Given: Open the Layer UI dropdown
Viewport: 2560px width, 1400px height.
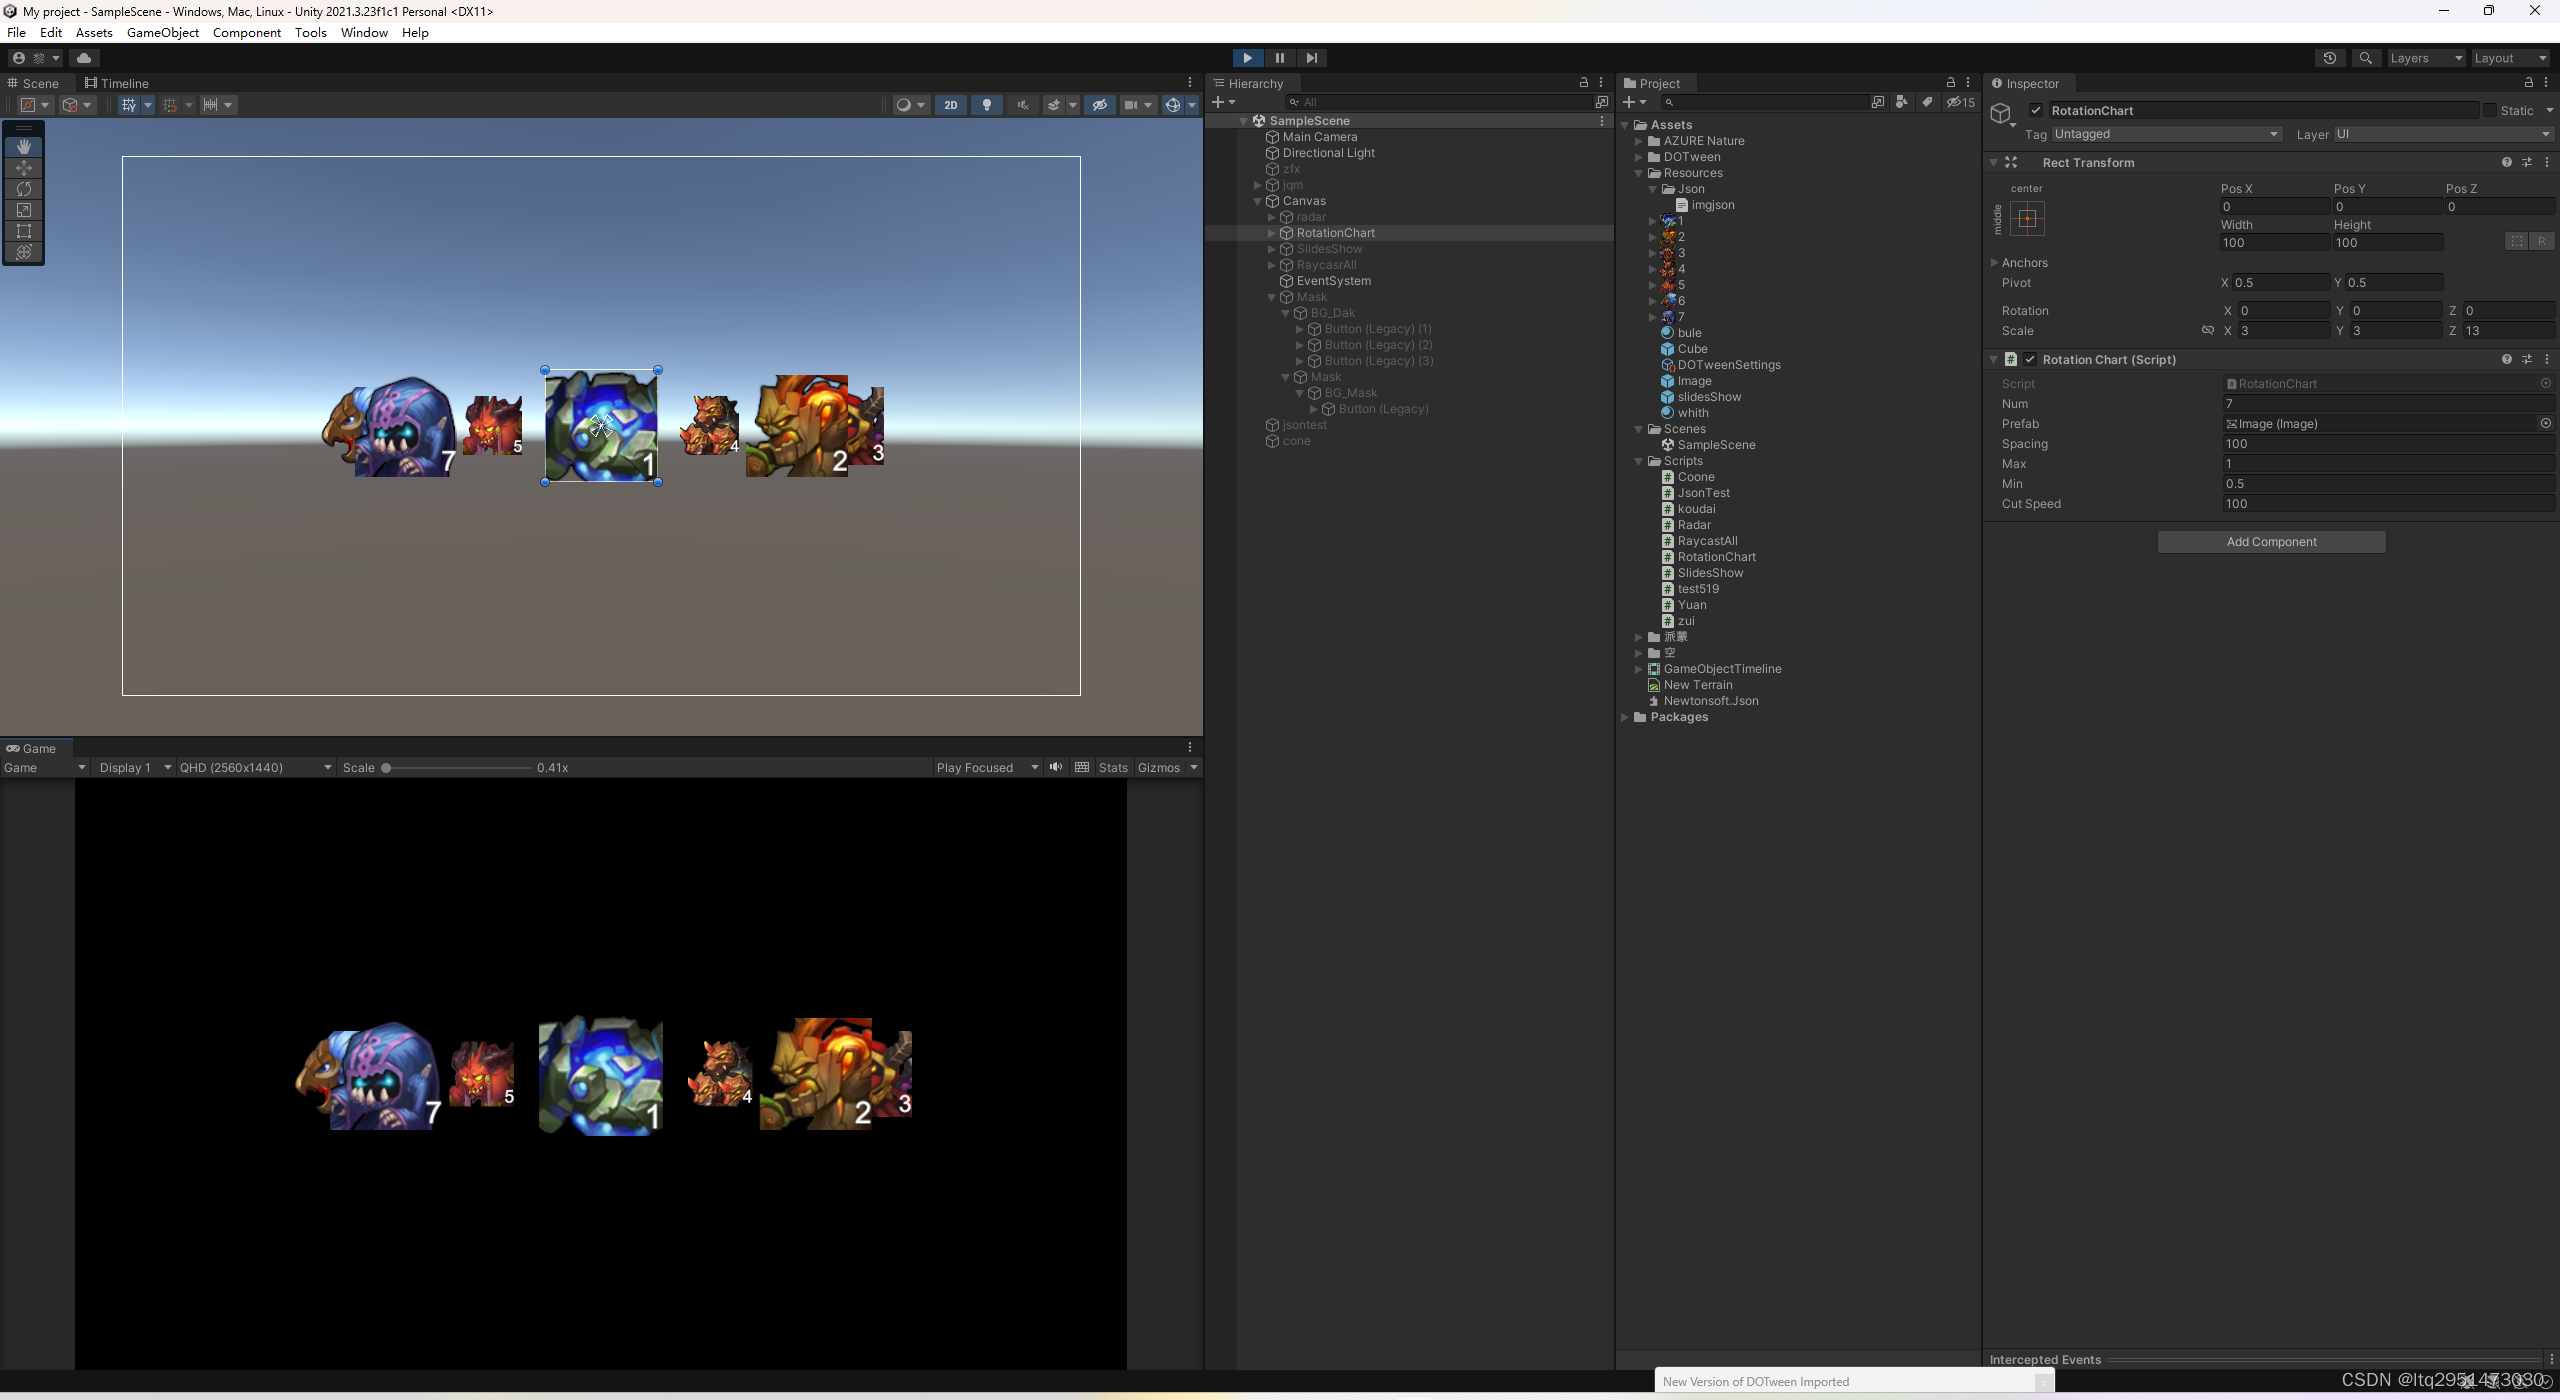Looking at the screenshot, I should coord(2442,134).
